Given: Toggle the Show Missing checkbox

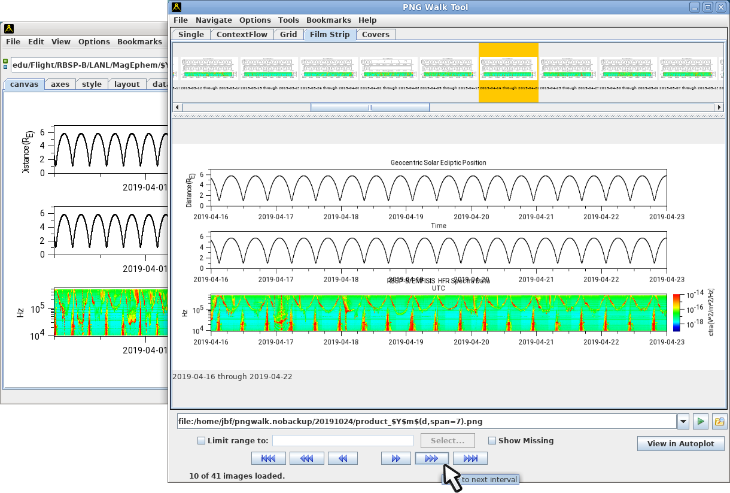Looking at the screenshot, I should click(x=492, y=440).
